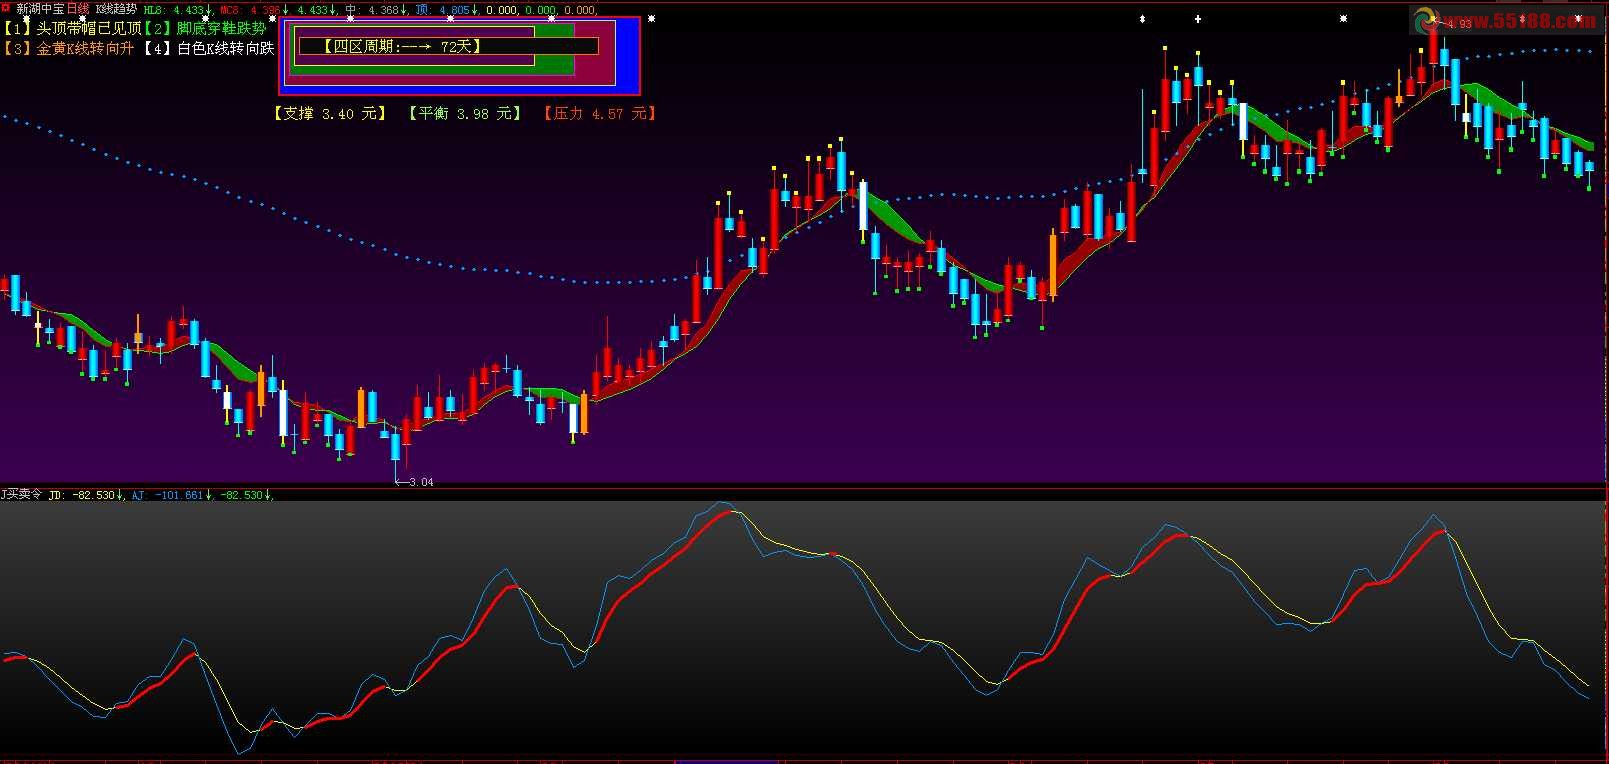Select the 日线 period label
Image resolution: width=1609 pixels, height=764 pixels.
[x=78, y=9]
